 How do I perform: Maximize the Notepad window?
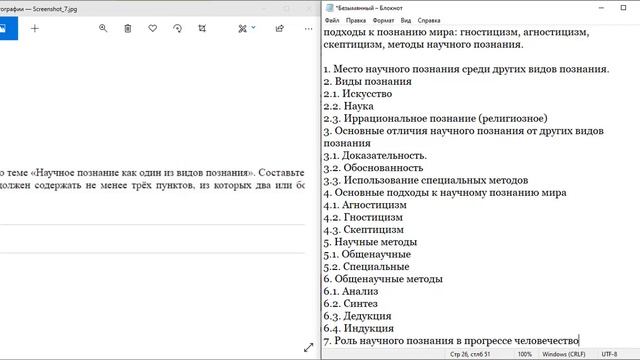tap(623, 8)
